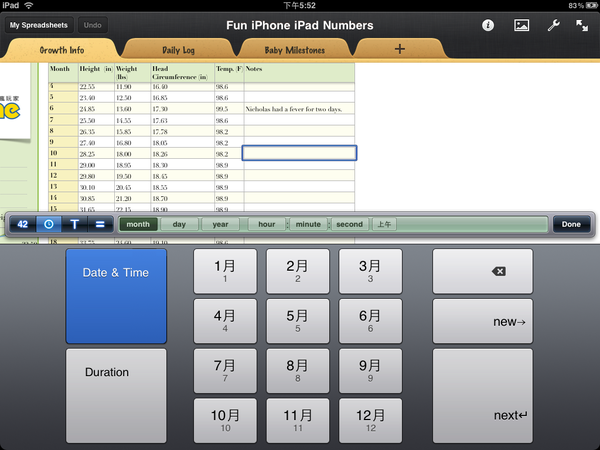Select the equals formula keyboard mode
Image resolution: width=600 pixels, height=450 pixels.
tap(100, 224)
